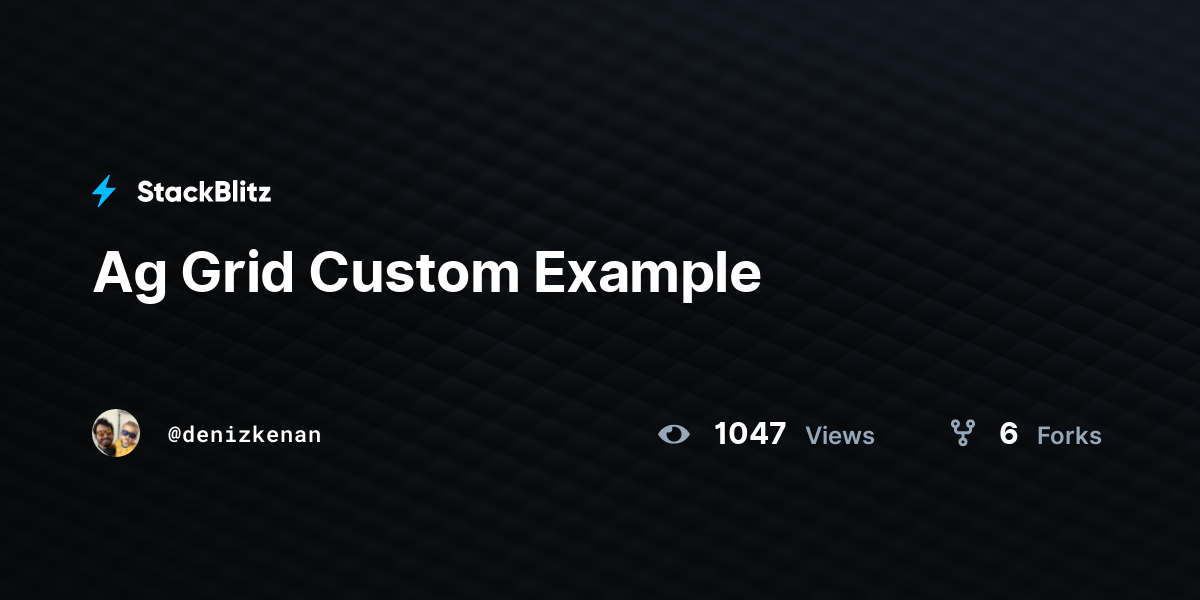Open the denizkenan profile avatar
This screenshot has width=1200, height=600.
coord(116,433)
